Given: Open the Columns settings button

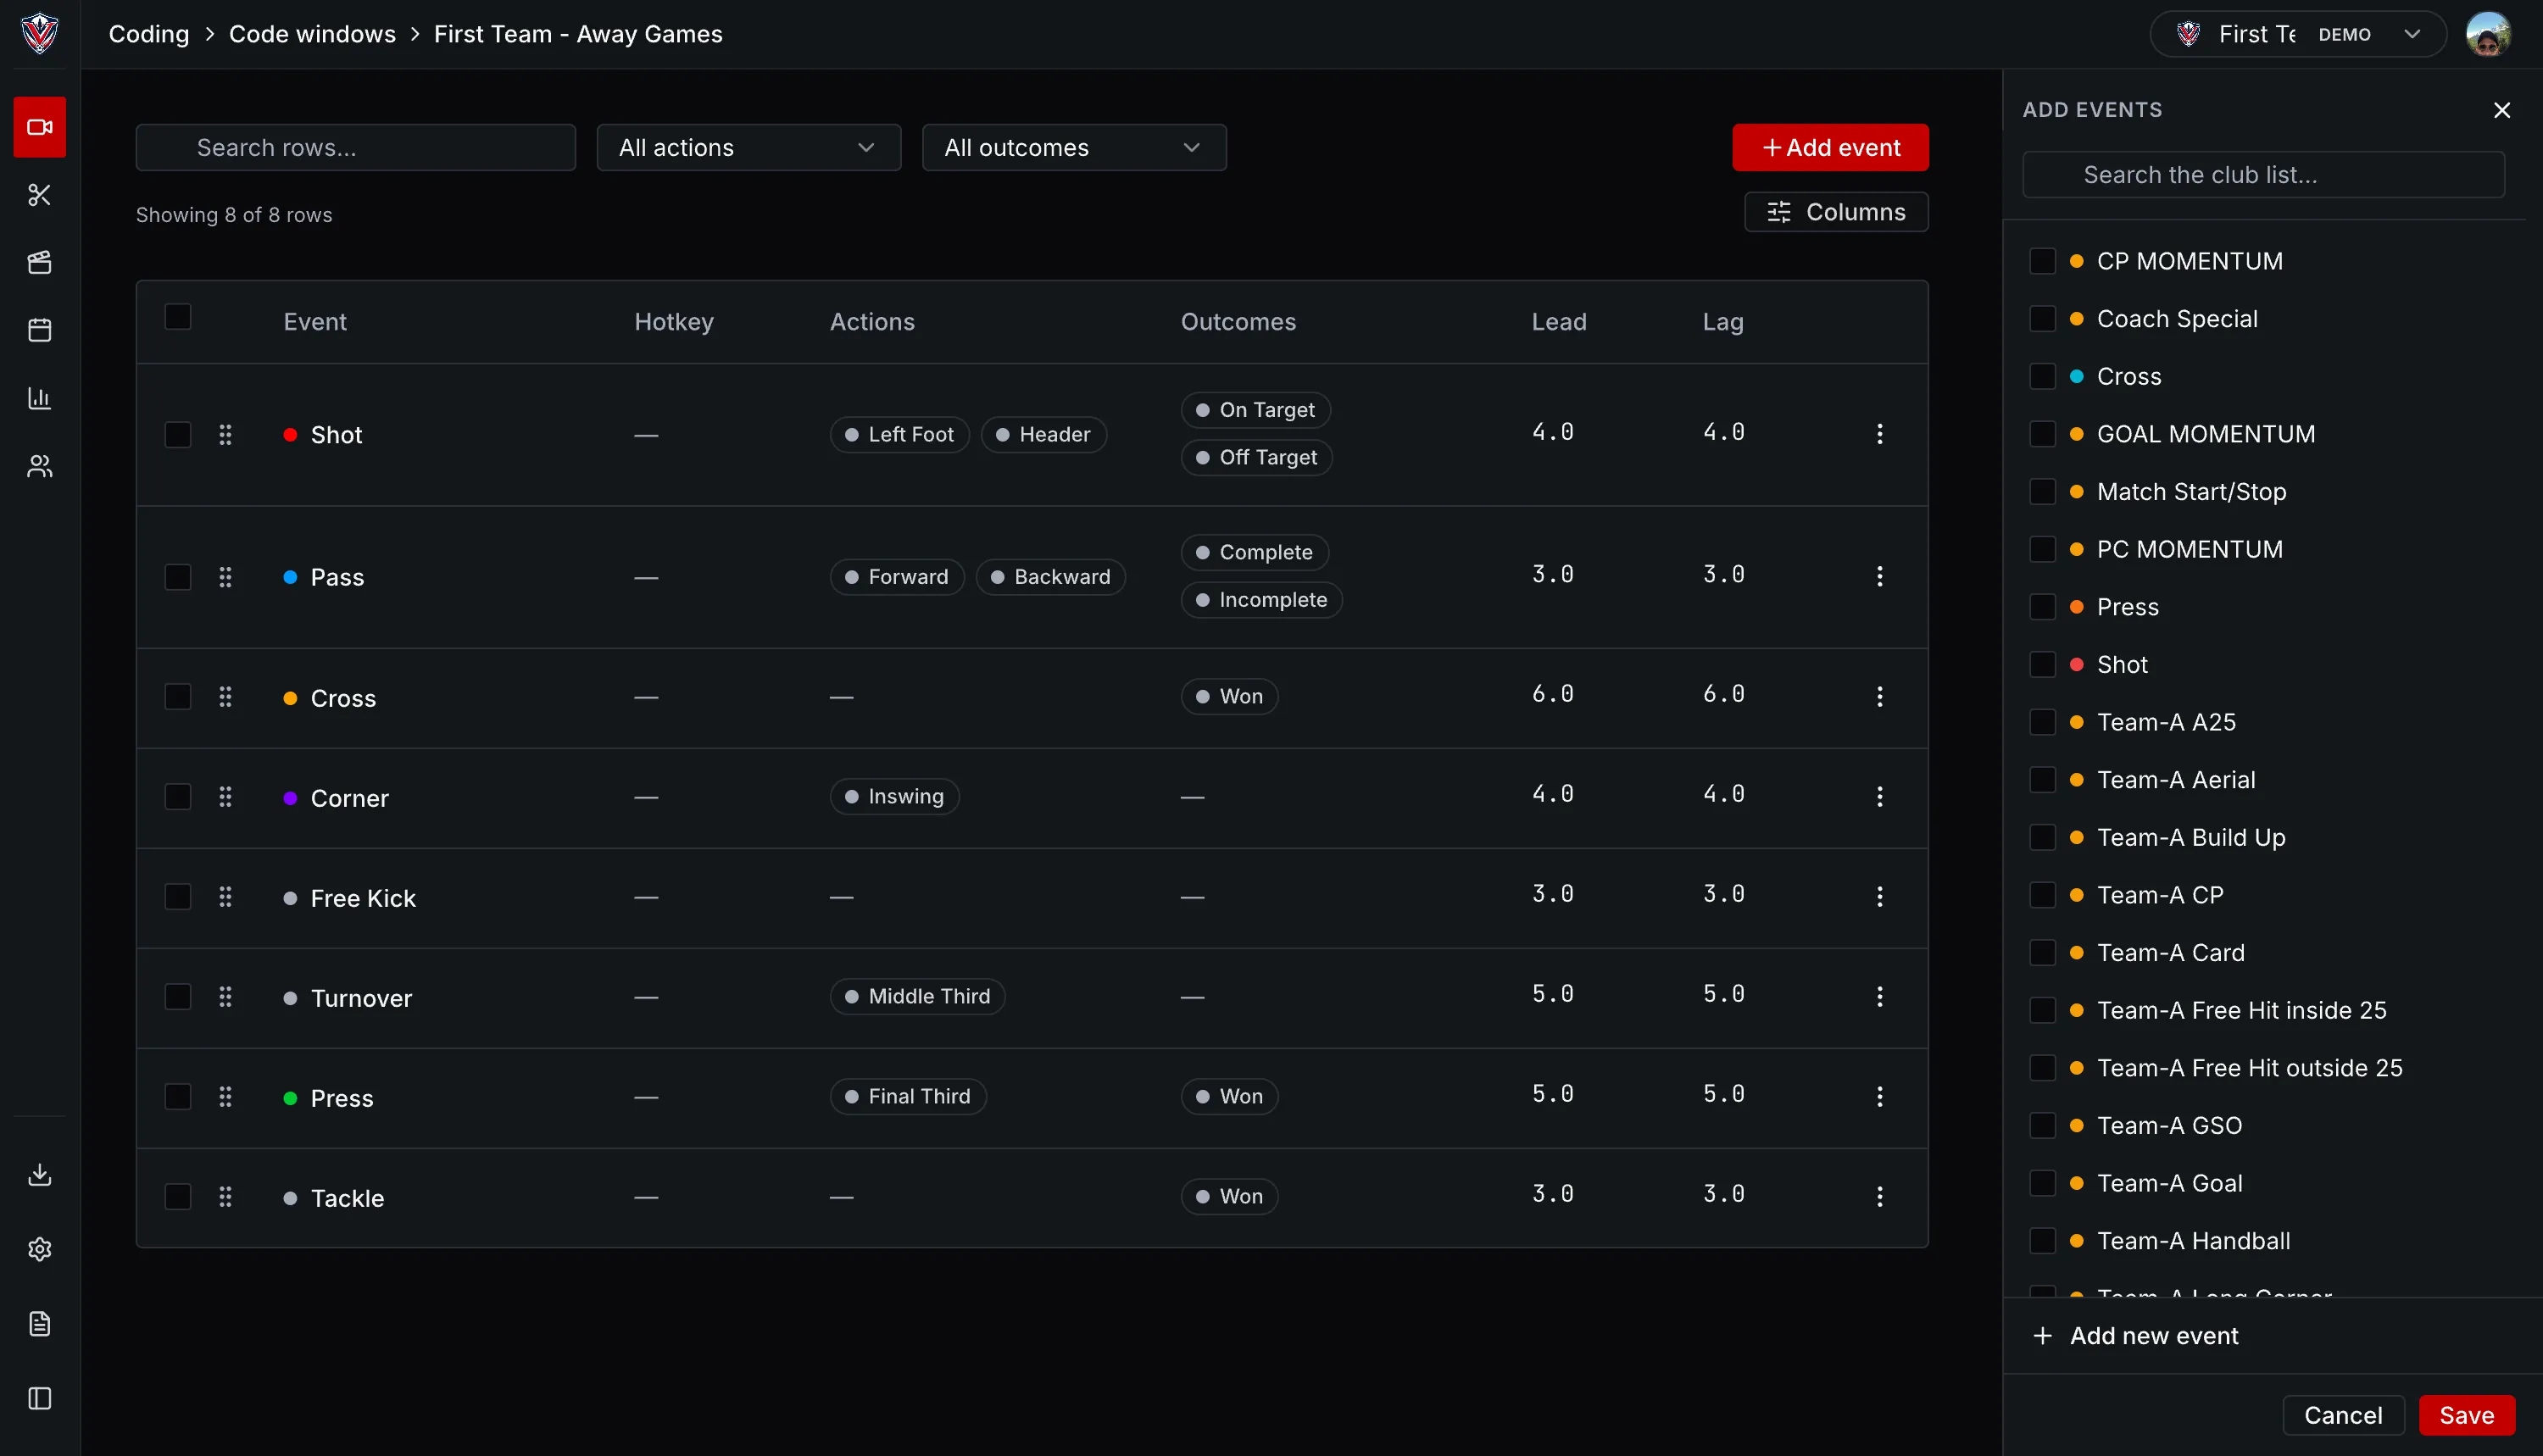Looking at the screenshot, I should click(x=1836, y=212).
